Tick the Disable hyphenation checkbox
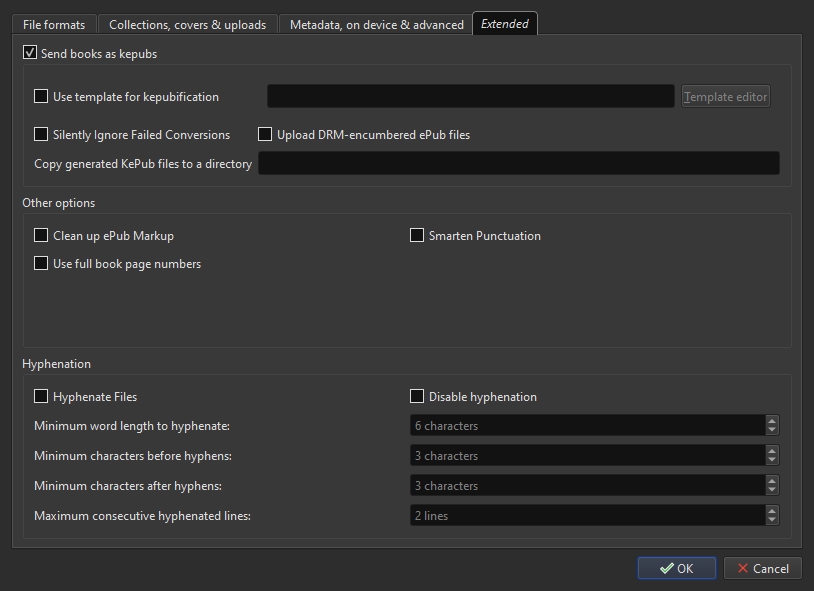This screenshot has height=591, width=814. 417,397
